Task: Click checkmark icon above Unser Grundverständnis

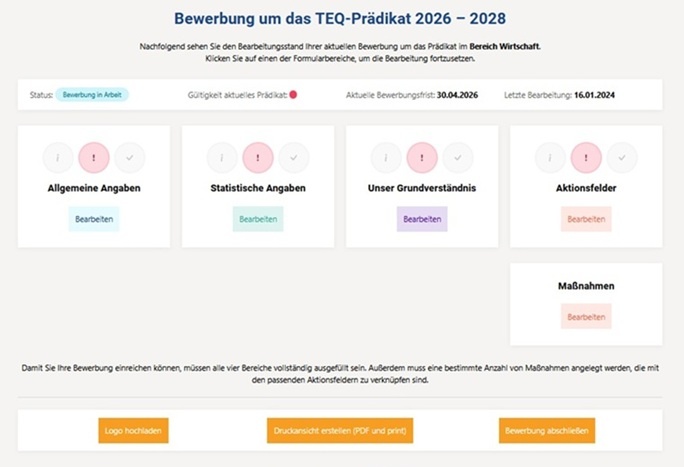Action: 458,157
